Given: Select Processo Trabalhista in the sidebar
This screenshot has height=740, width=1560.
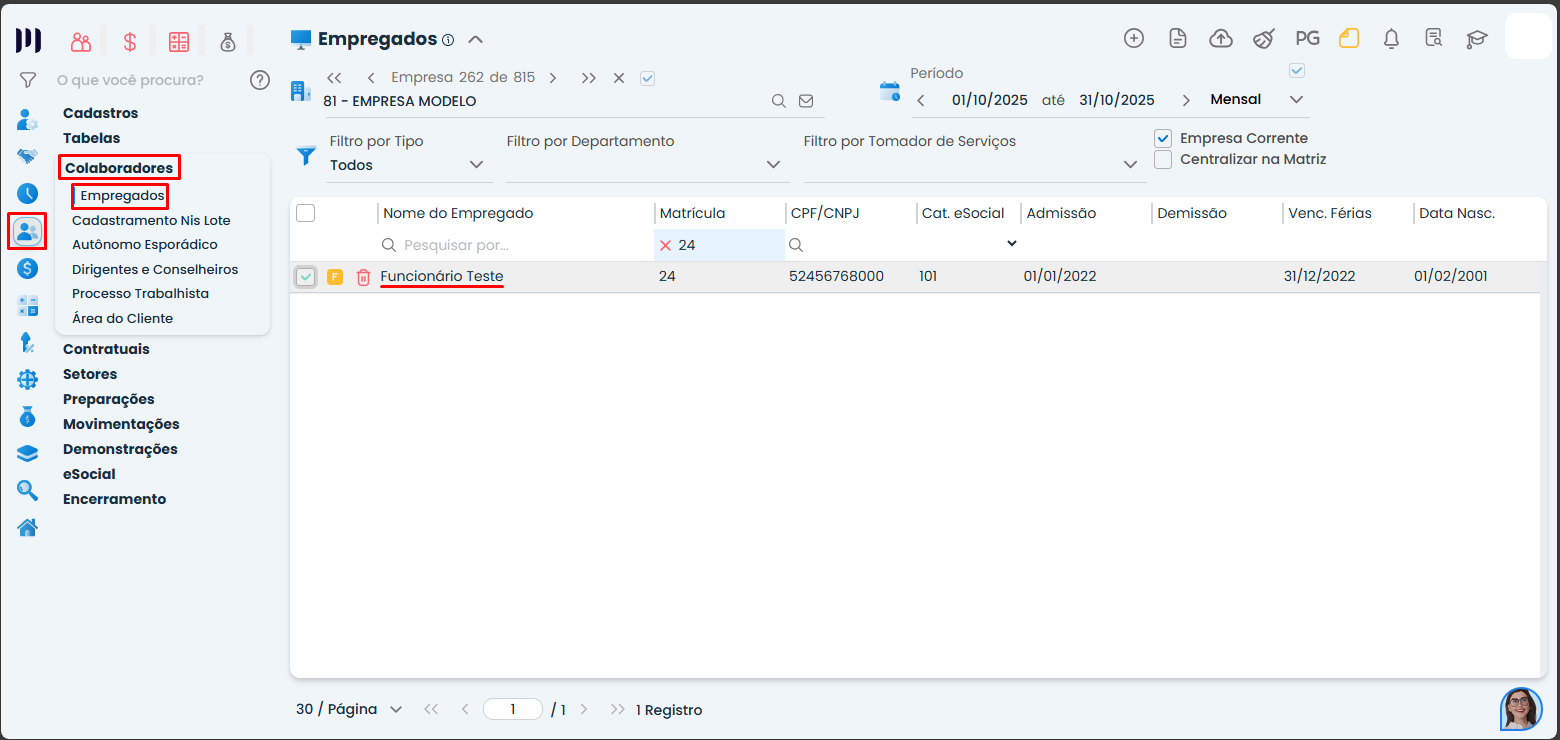Looking at the screenshot, I should [140, 294].
